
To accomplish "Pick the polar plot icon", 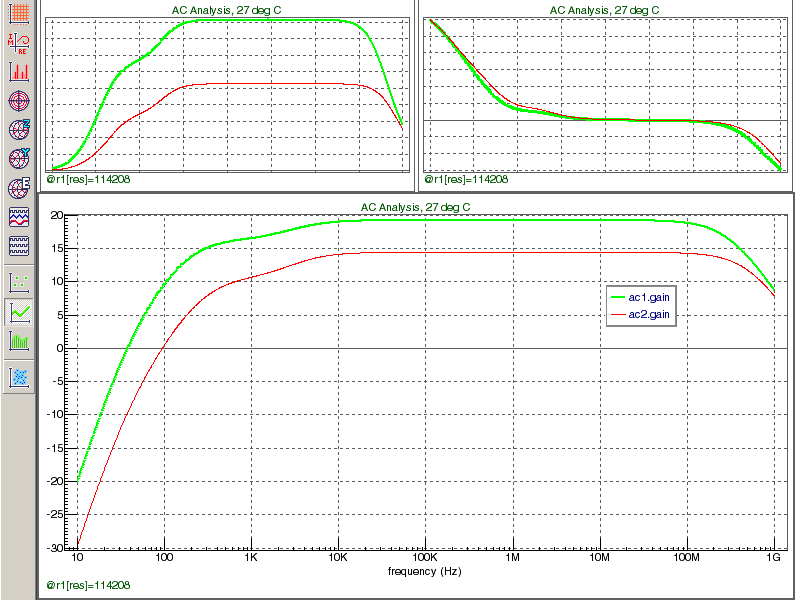I will [x=19, y=101].
